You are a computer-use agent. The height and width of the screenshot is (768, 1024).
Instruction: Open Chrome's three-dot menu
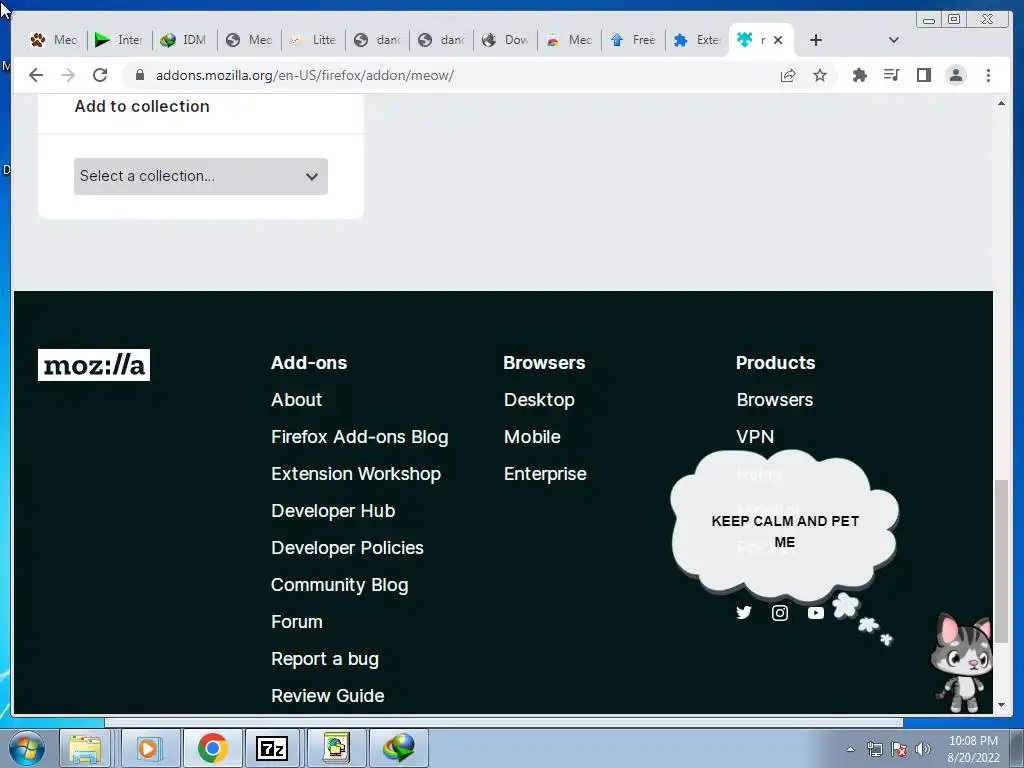988,75
